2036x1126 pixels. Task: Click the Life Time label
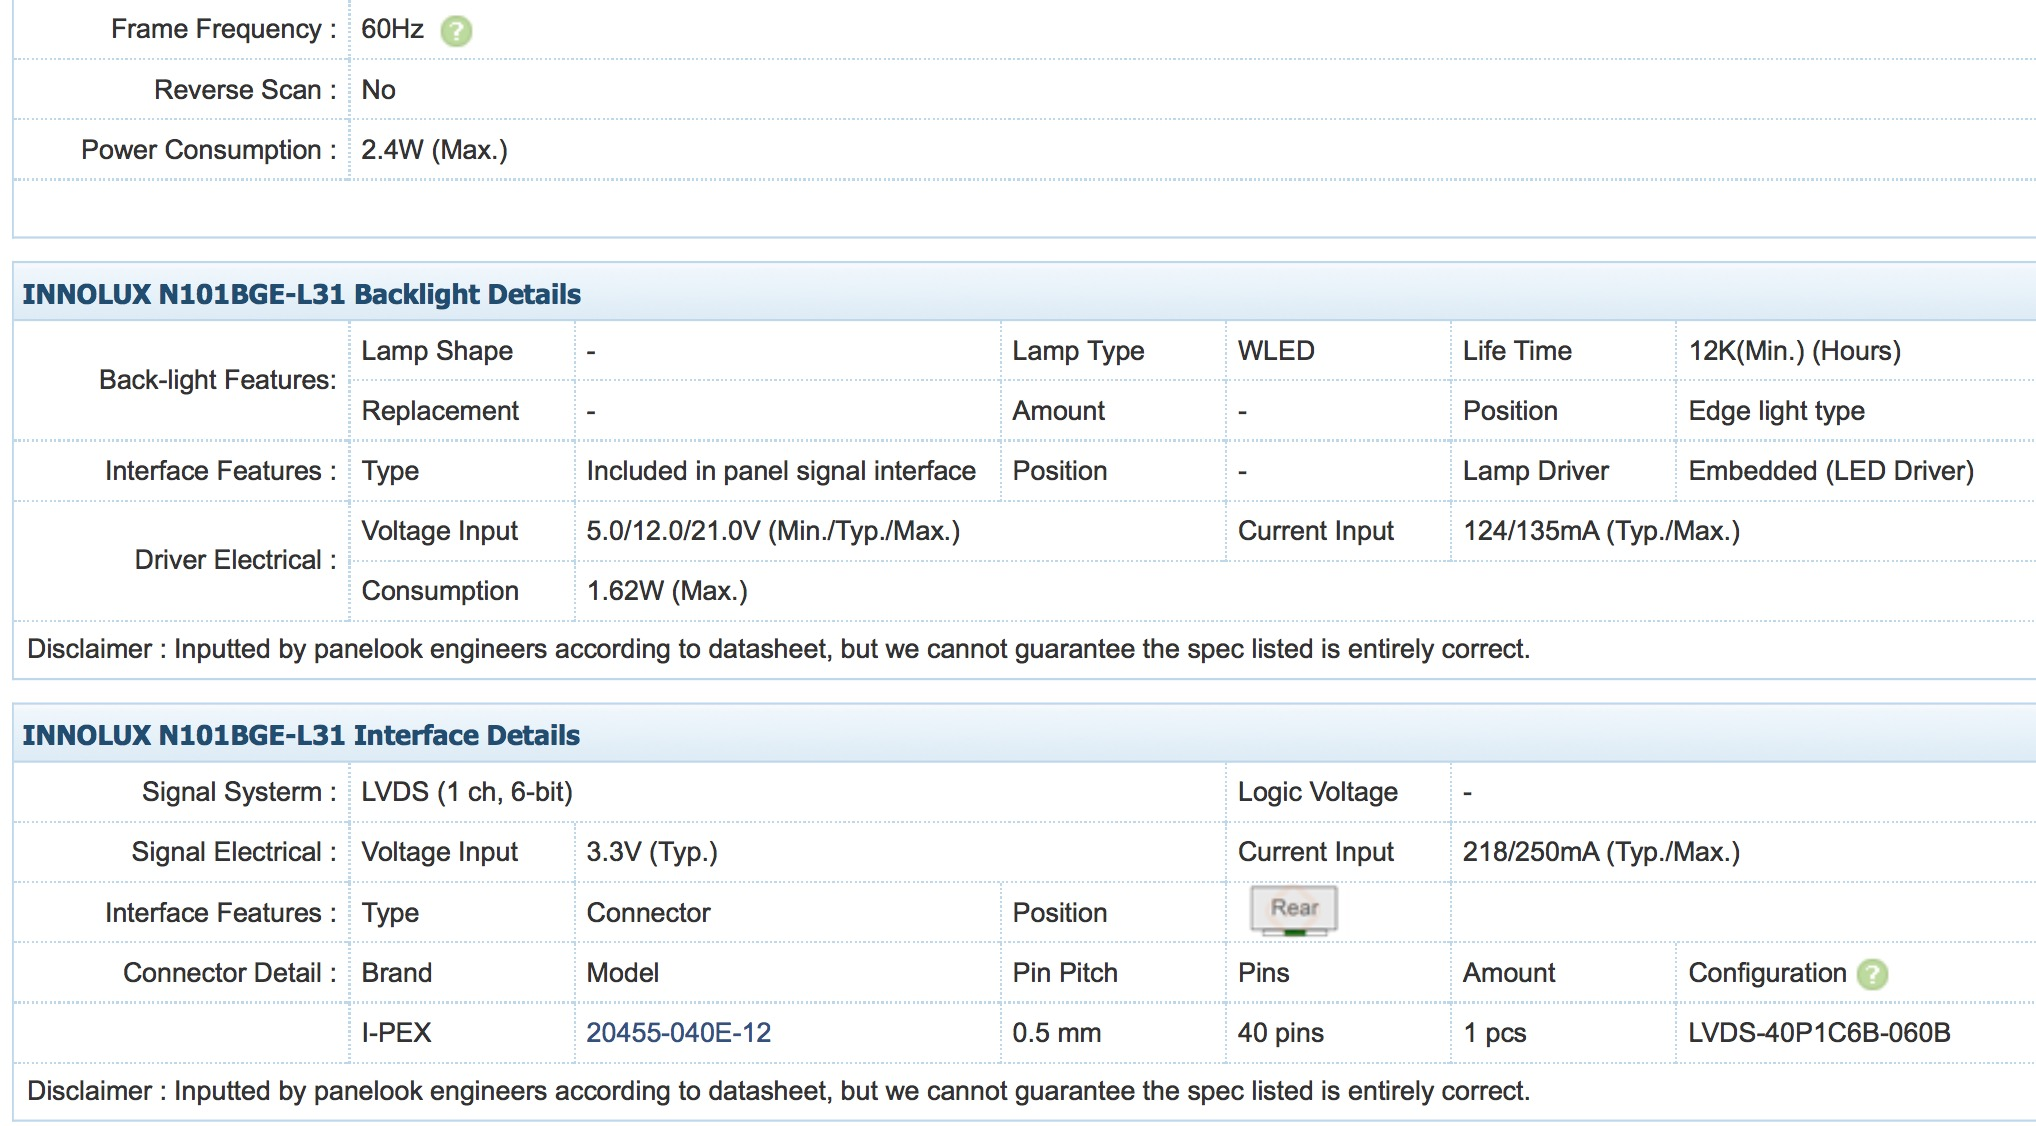click(x=1517, y=351)
